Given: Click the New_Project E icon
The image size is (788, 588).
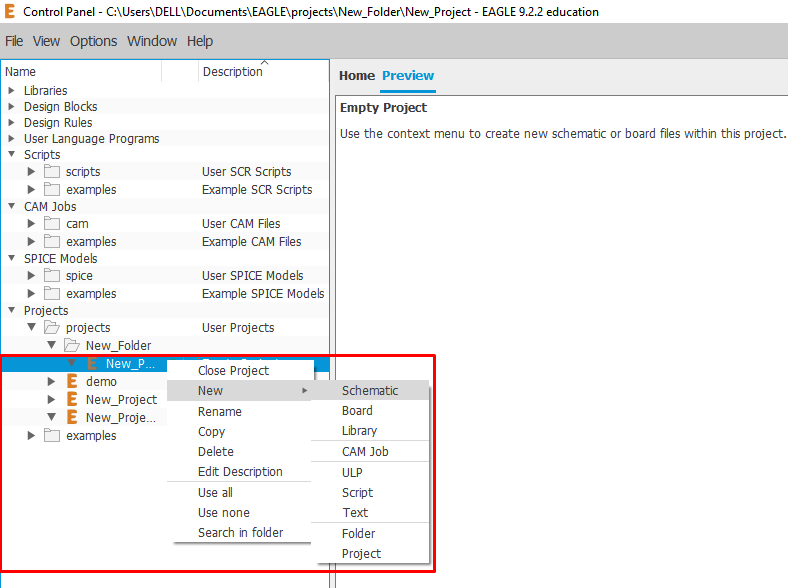Looking at the screenshot, I should [72, 399].
